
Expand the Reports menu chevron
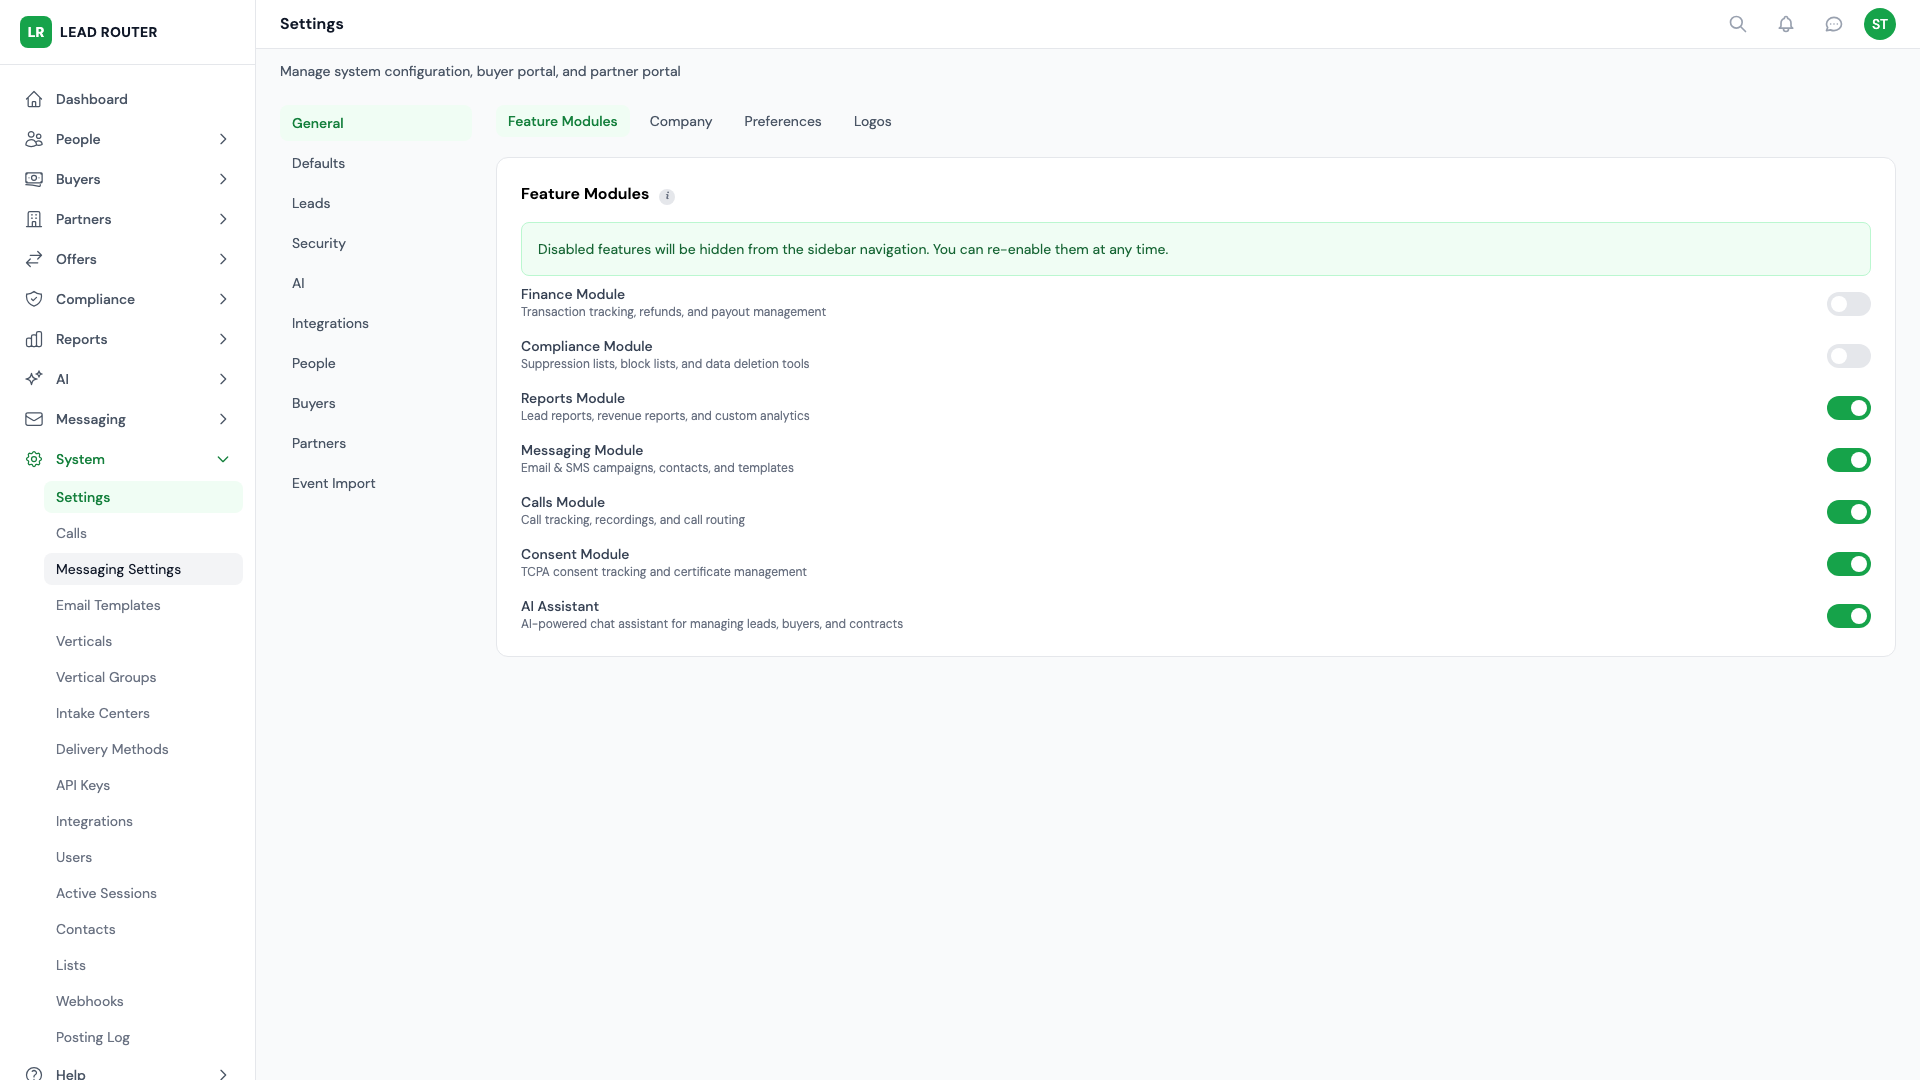pos(223,339)
